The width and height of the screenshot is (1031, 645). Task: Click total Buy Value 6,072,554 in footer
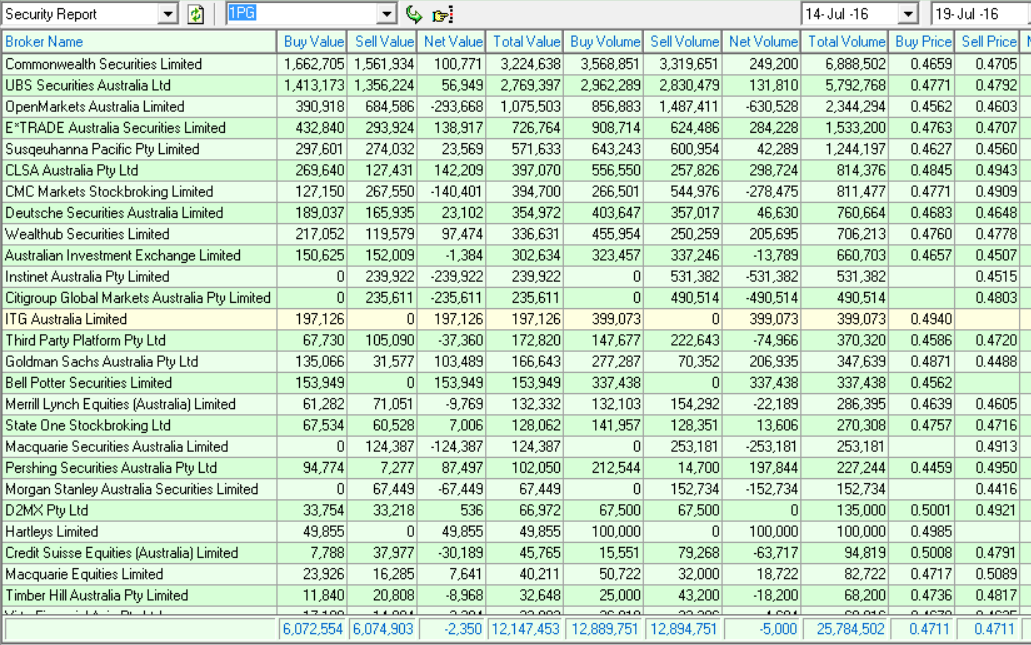pos(312,629)
